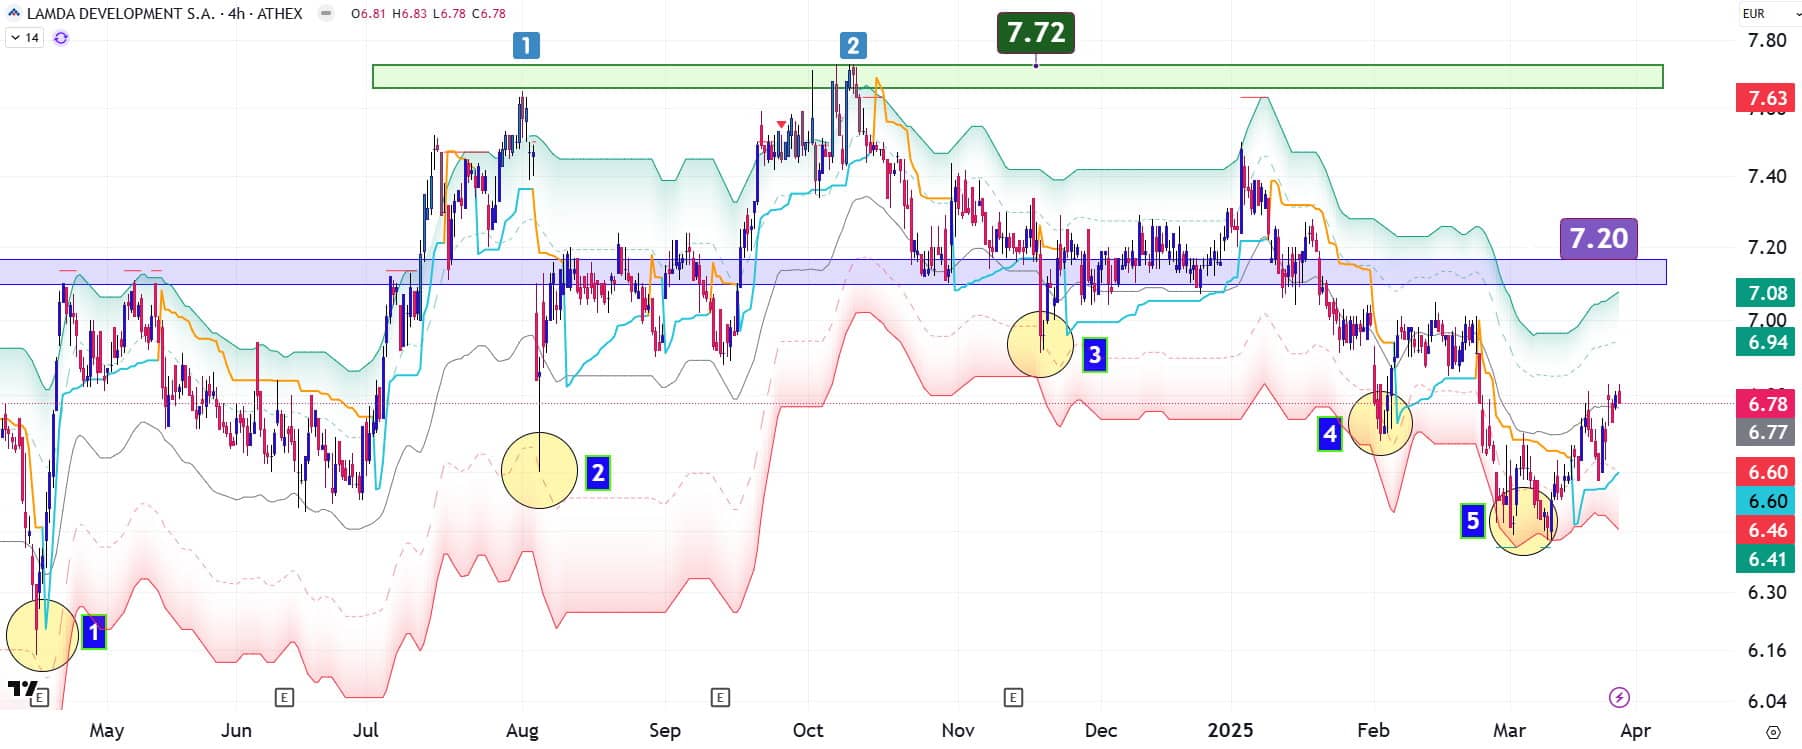Open chart settings gear icon
The image size is (1802, 749).
[1773, 731]
